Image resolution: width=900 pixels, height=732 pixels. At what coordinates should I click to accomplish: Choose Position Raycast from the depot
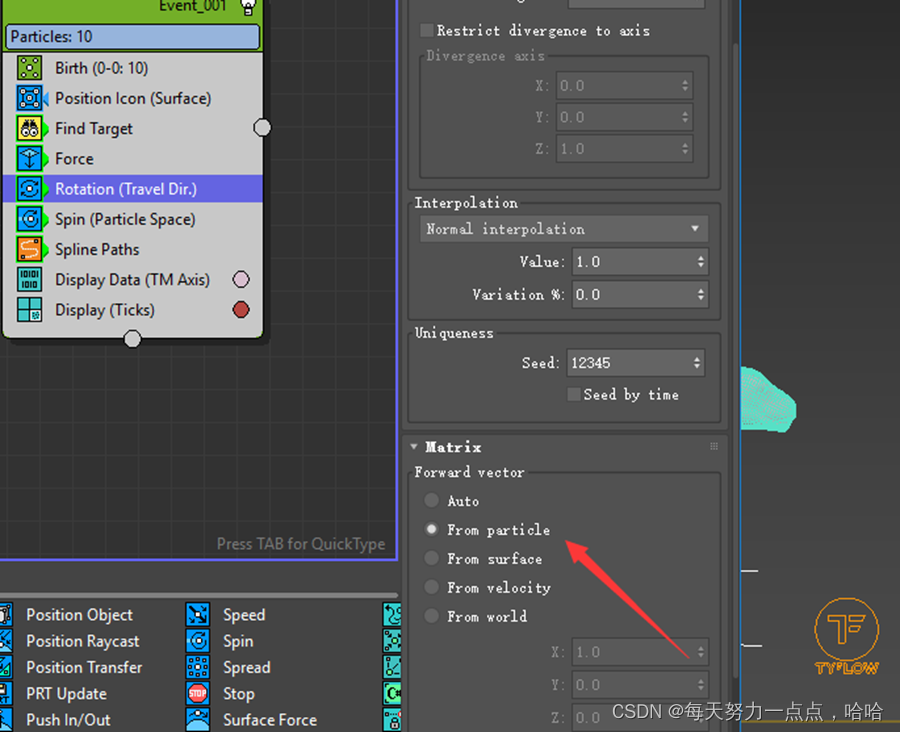tap(83, 641)
